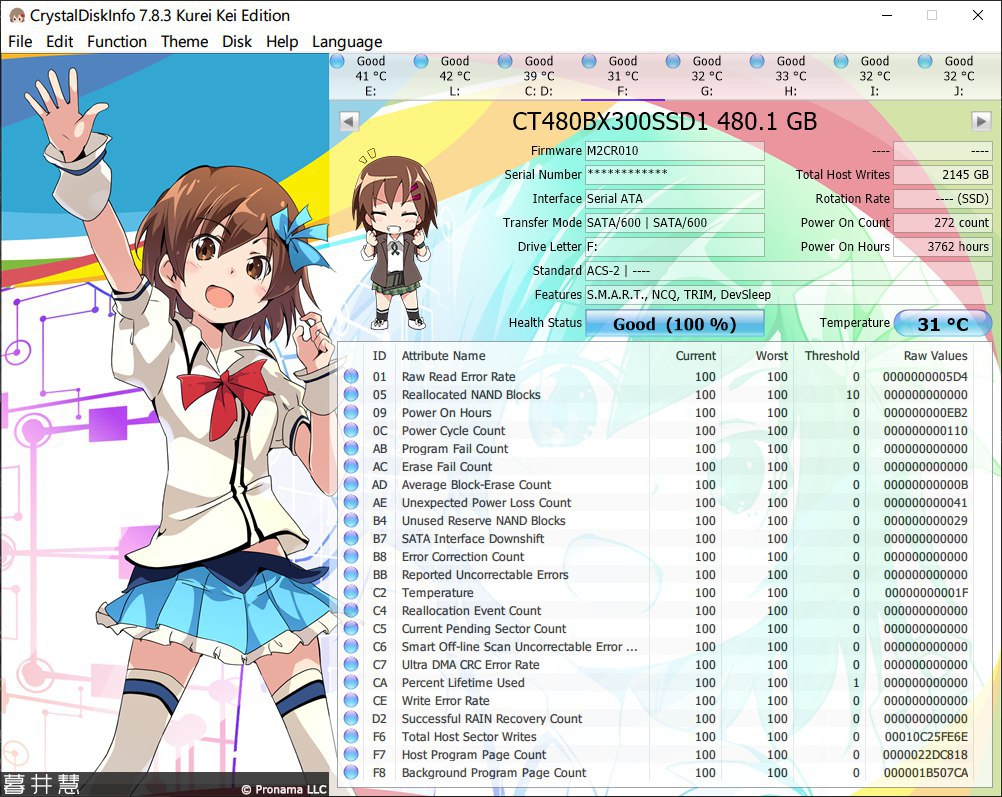This screenshot has width=1002, height=797.
Task: Open the File menu
Action: click(20, 42)
